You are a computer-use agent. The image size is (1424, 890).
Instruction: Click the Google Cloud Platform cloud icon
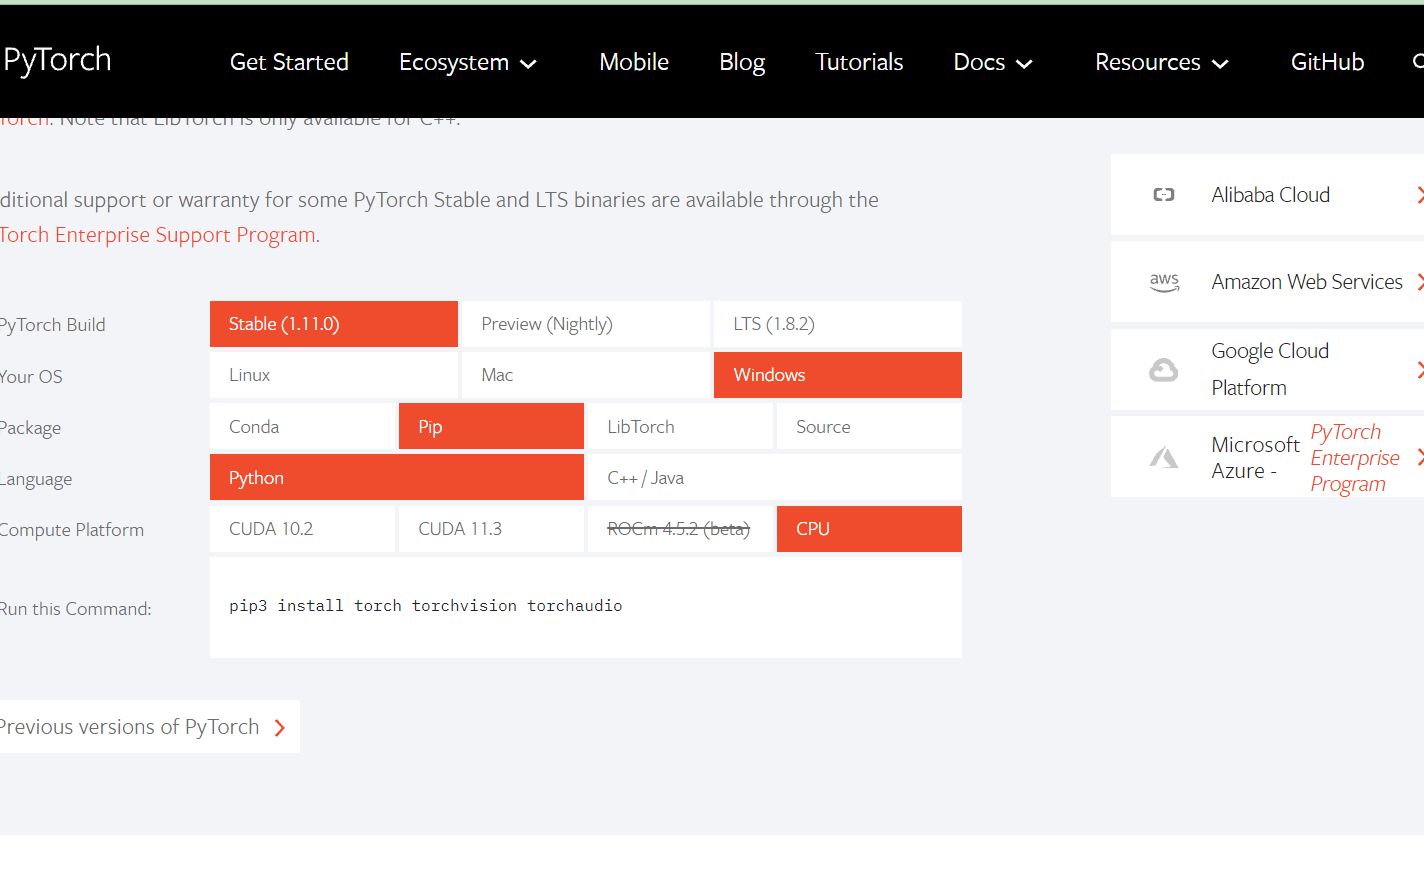point(1163,371)
